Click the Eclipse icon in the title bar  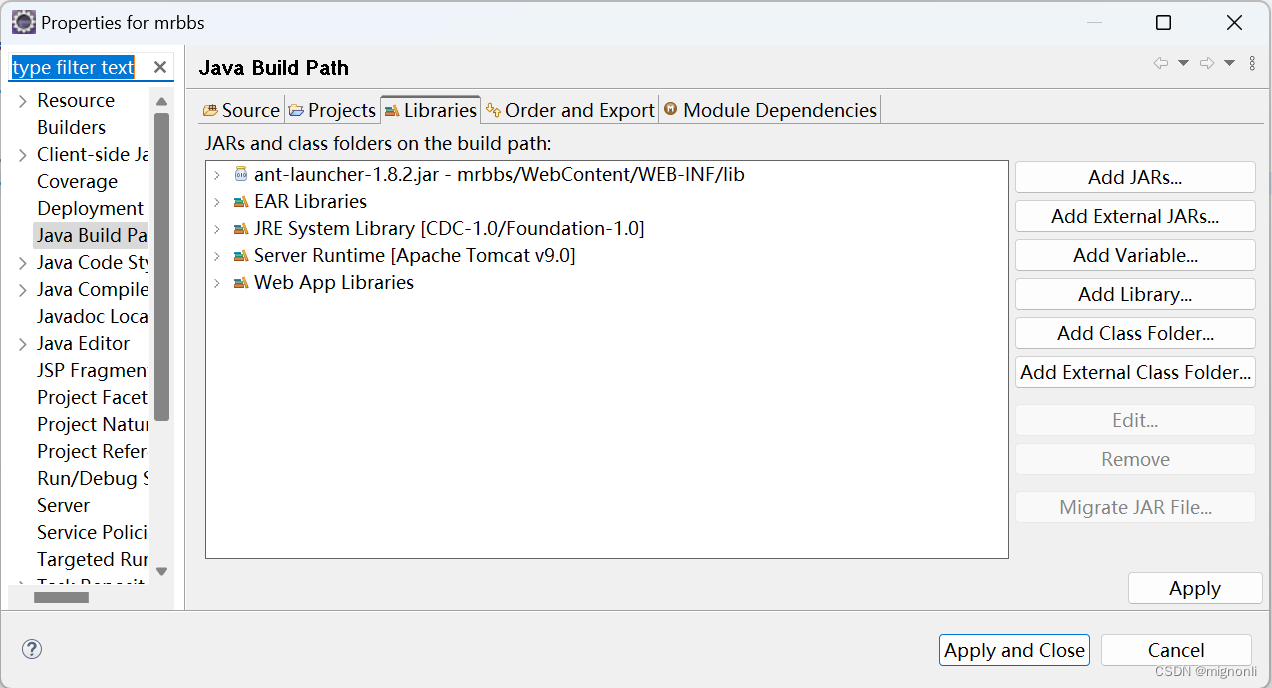(x=22, y=21)
